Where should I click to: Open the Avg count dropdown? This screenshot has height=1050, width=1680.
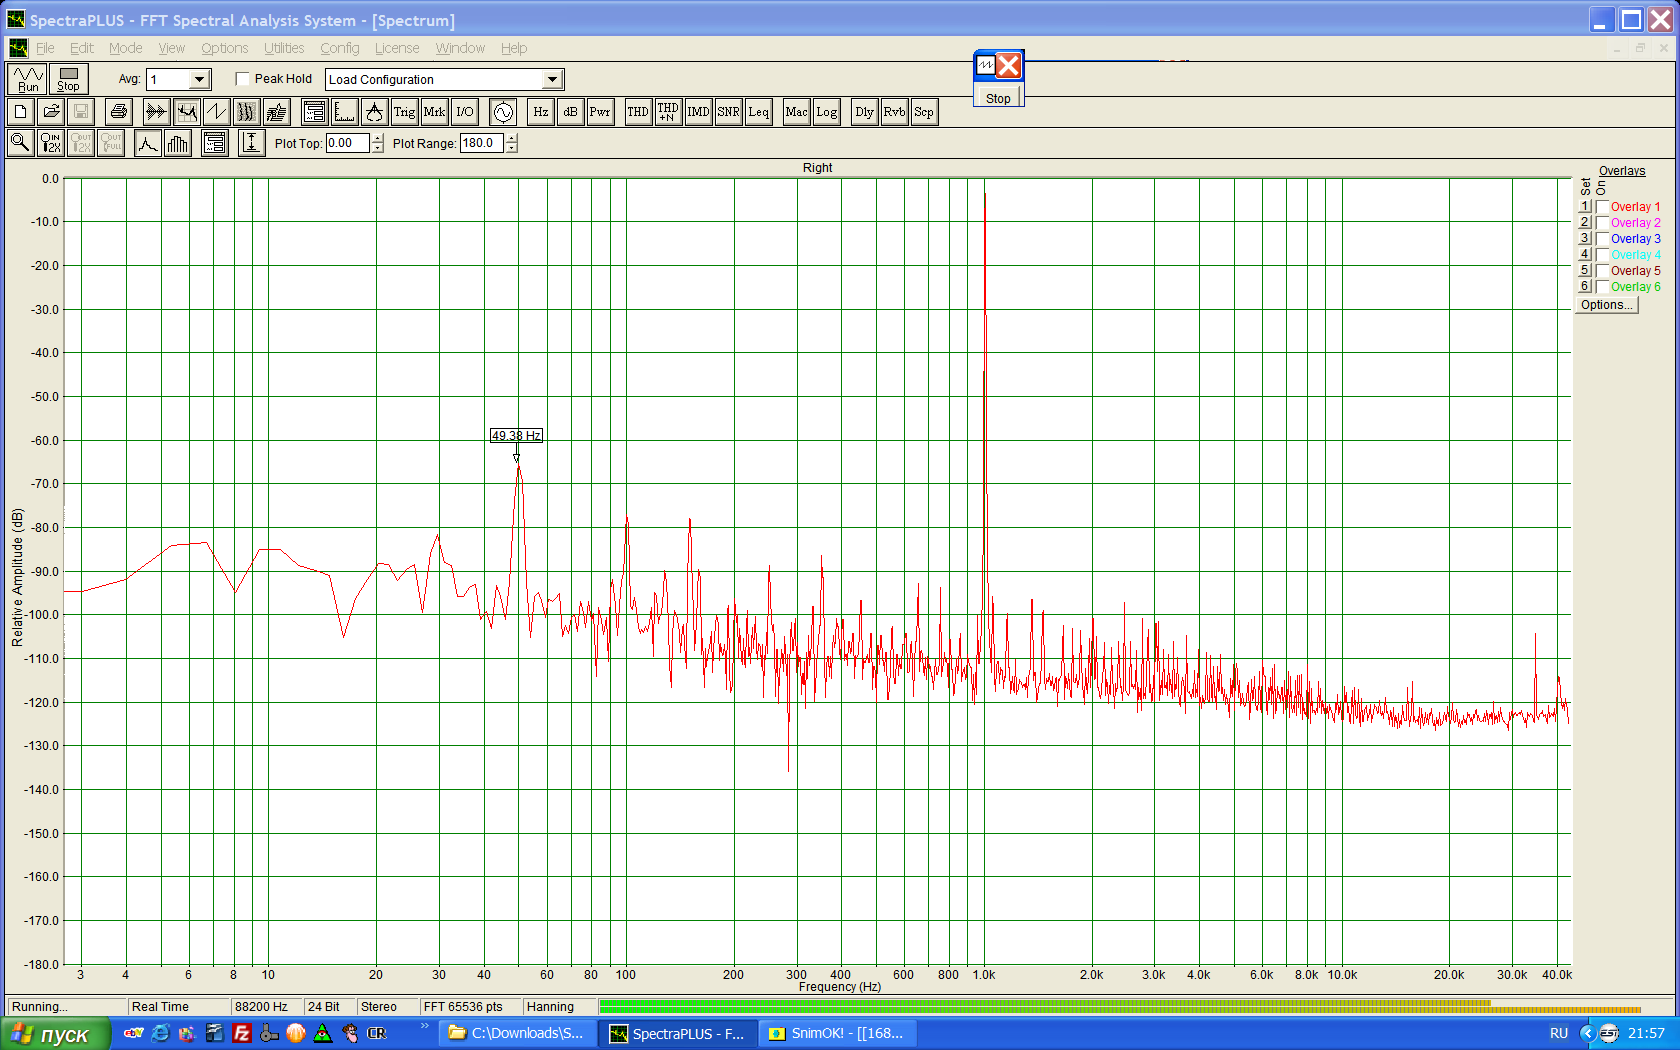(199, 79)
